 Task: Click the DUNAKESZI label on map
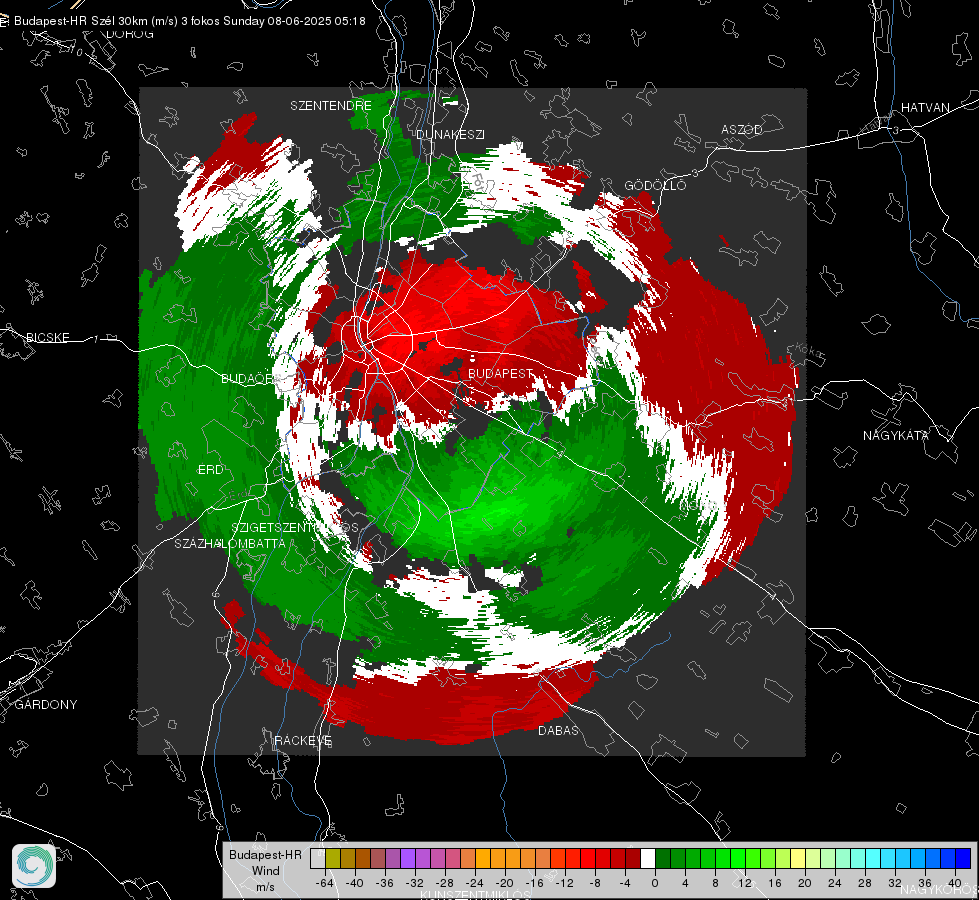click(450, 134)
